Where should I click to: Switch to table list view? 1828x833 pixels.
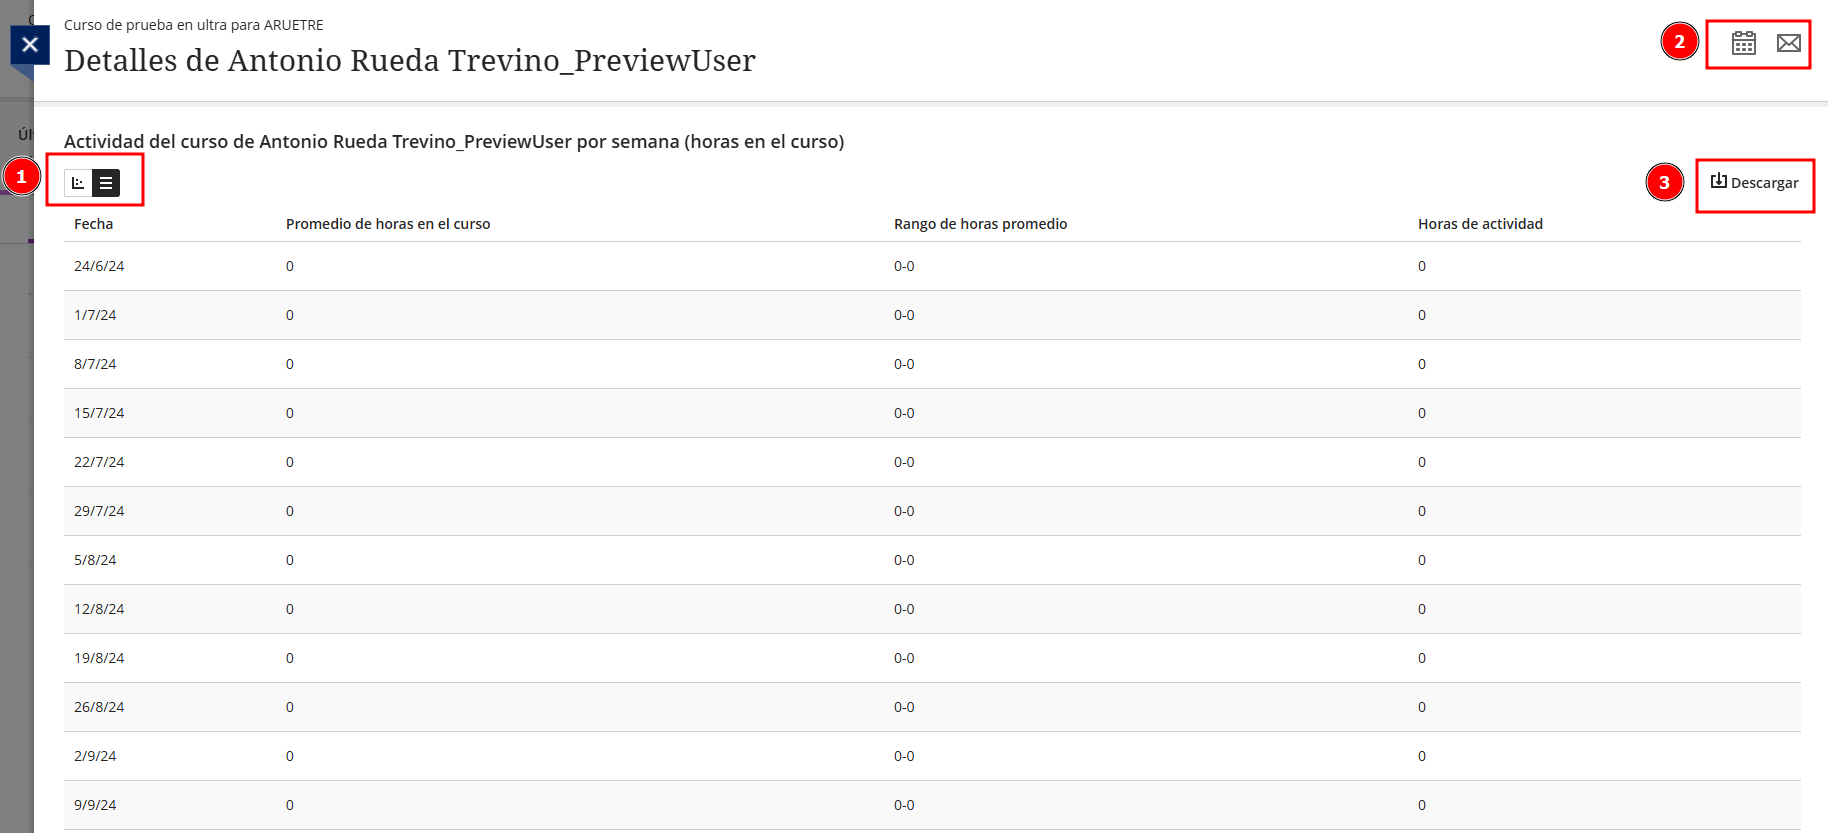click(x=106, y=183)
